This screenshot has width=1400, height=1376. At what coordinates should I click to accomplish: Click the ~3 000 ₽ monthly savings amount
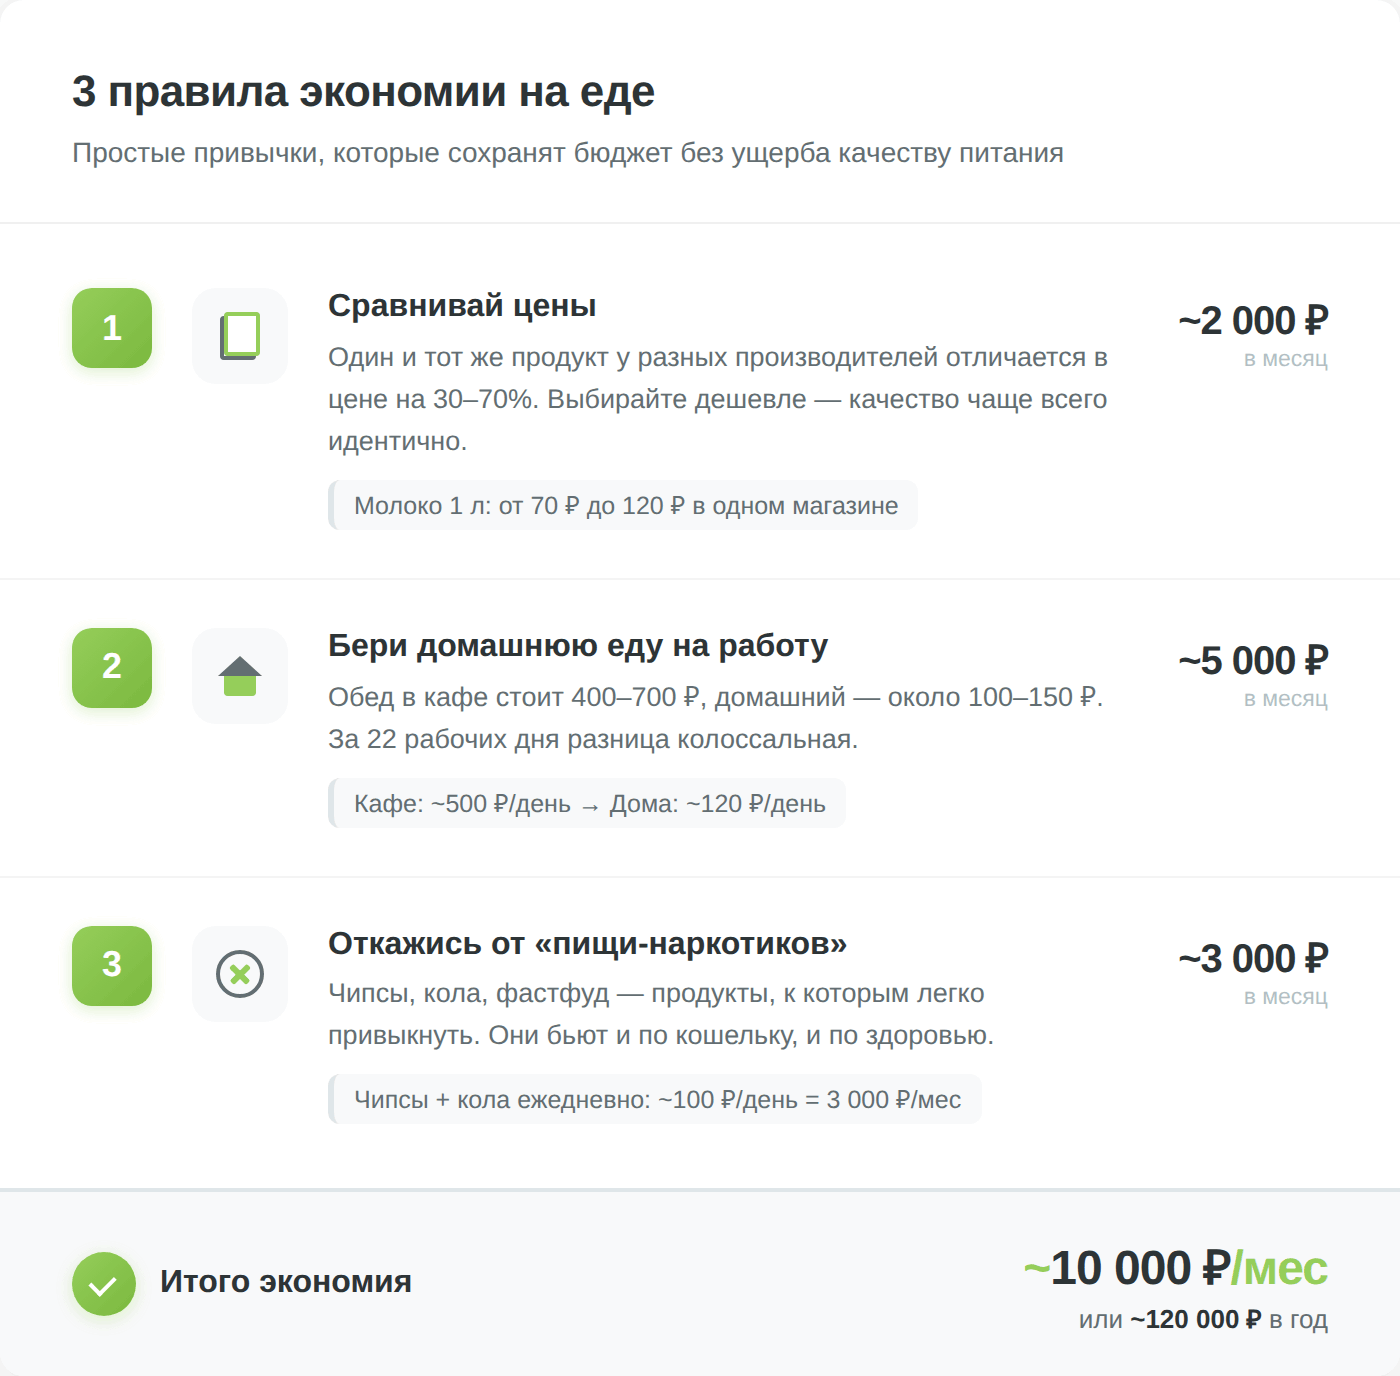[x=1253, y=960]
